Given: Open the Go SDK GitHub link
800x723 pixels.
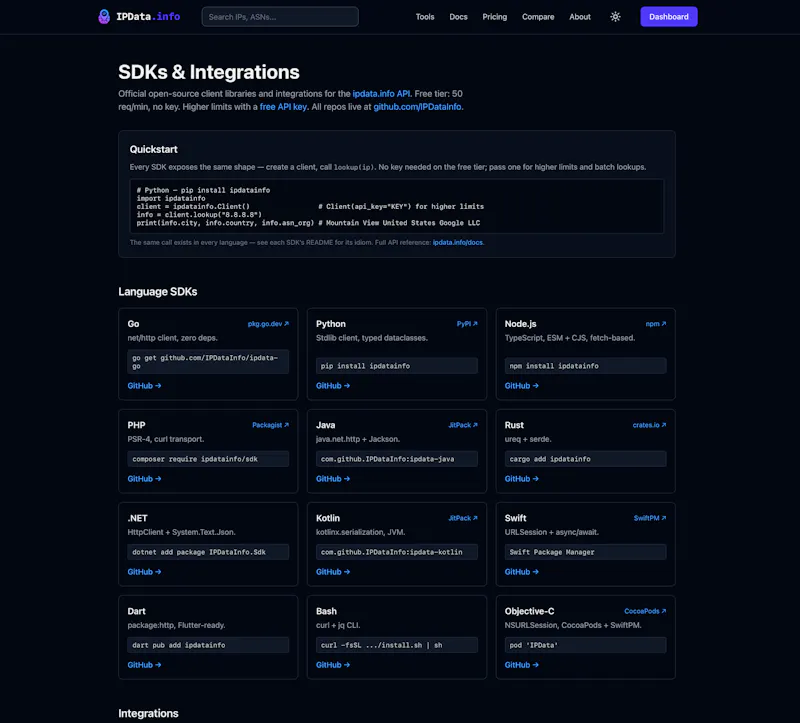Looking at the screenshot, I should (144, 386).
